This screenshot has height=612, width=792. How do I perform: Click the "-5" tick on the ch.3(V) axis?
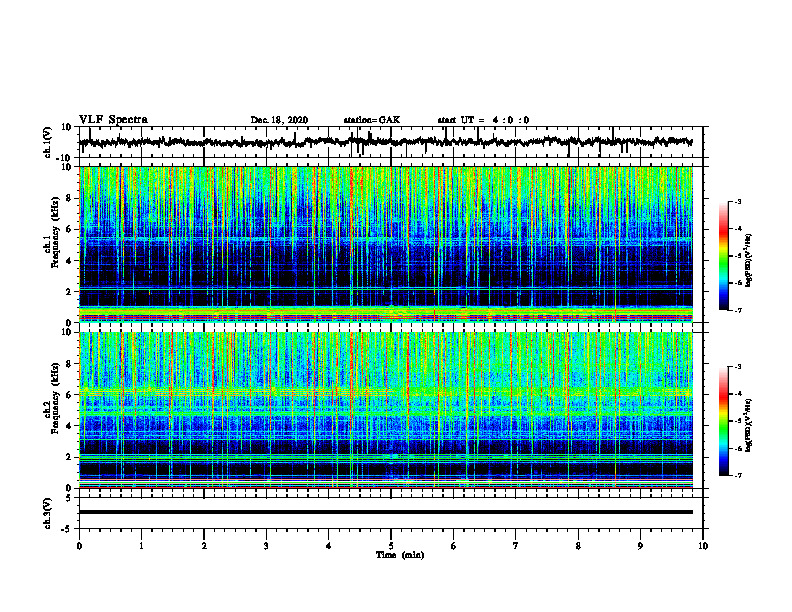(68, 529)
